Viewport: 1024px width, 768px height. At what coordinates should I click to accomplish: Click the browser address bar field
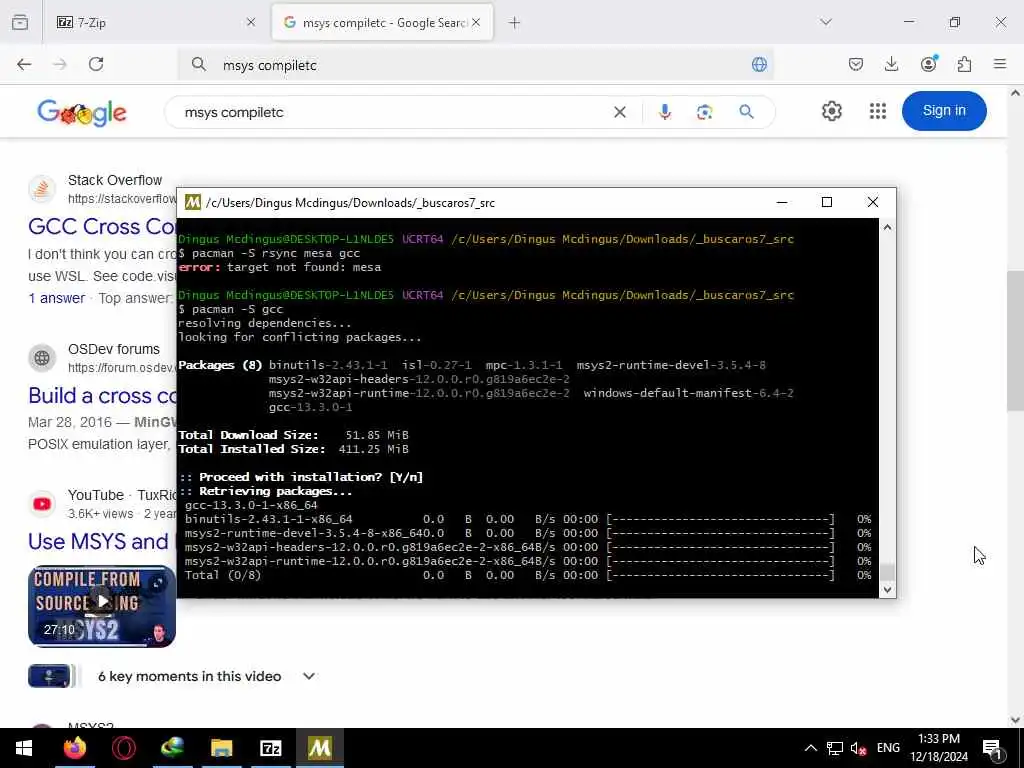475,65
